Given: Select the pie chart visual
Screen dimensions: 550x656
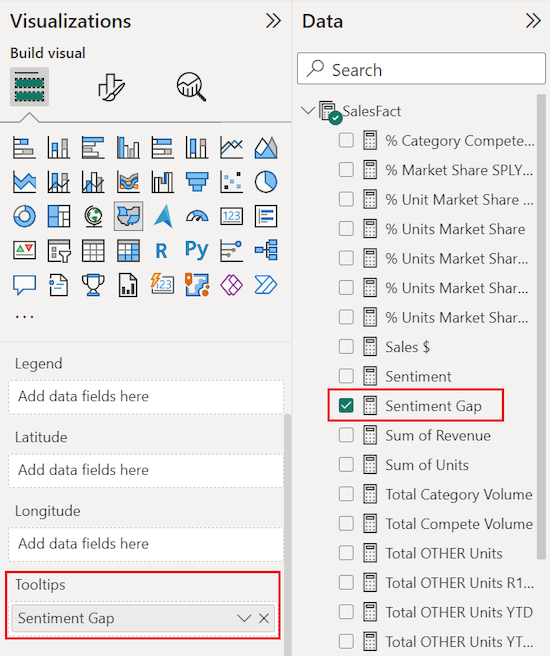Looking at the screenshot, I should click(266, 182).
